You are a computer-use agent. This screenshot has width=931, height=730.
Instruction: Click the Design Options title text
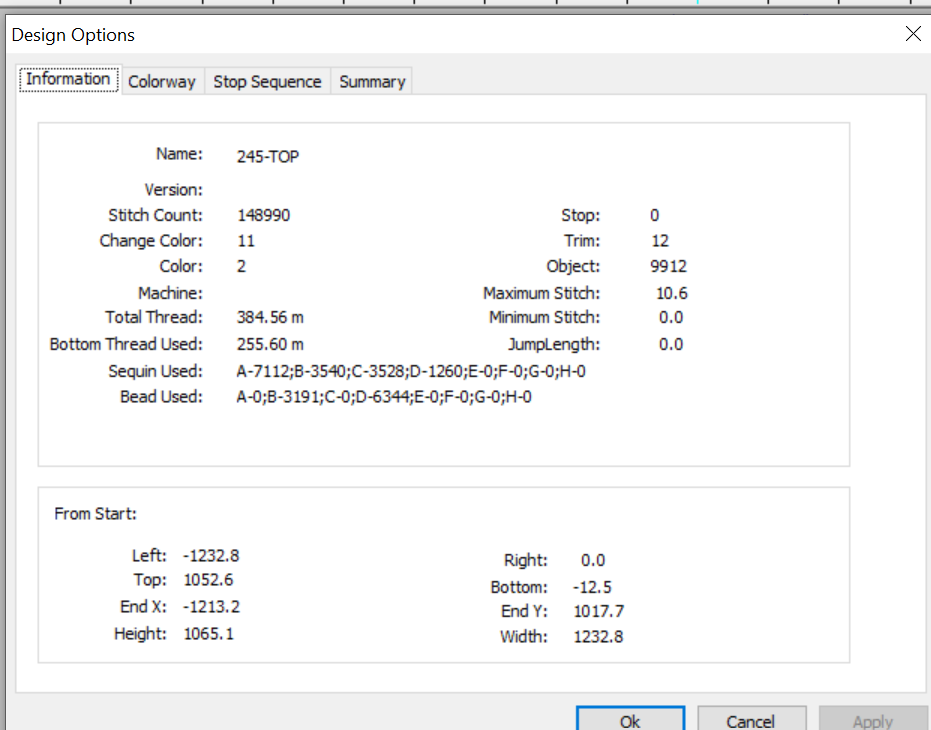point(73,35)
